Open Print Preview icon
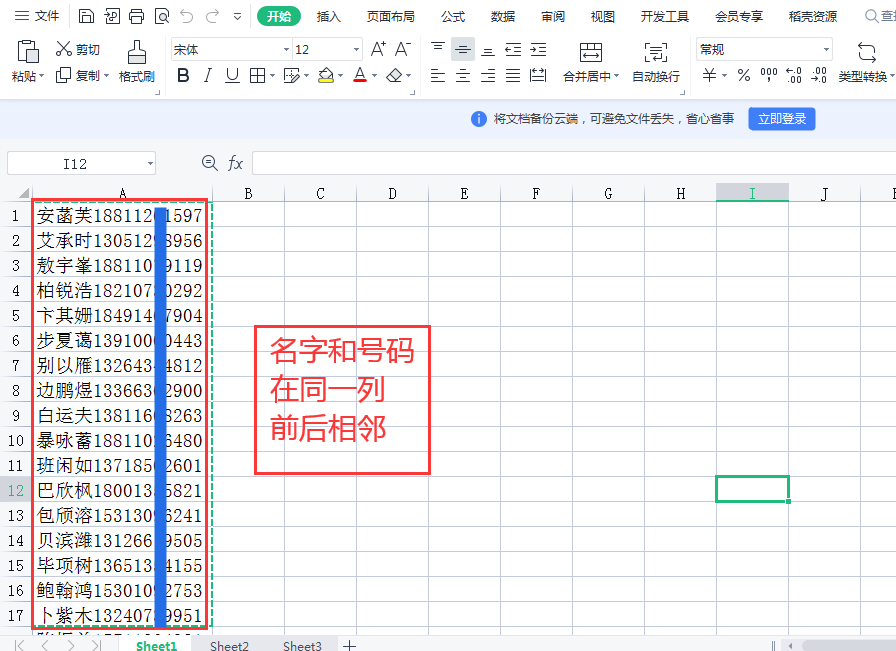 coord(162,16)
